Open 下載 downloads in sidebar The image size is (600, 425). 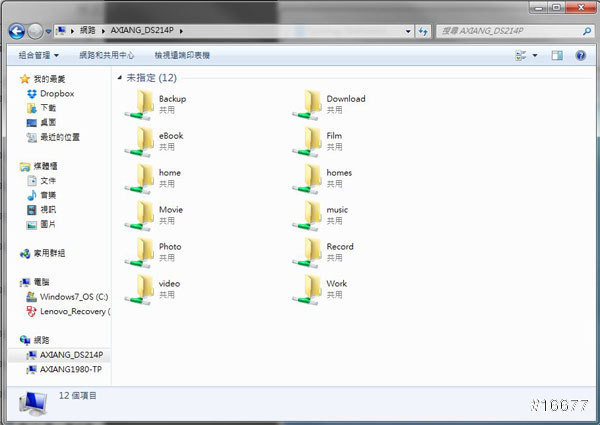[x=48, y=108]
